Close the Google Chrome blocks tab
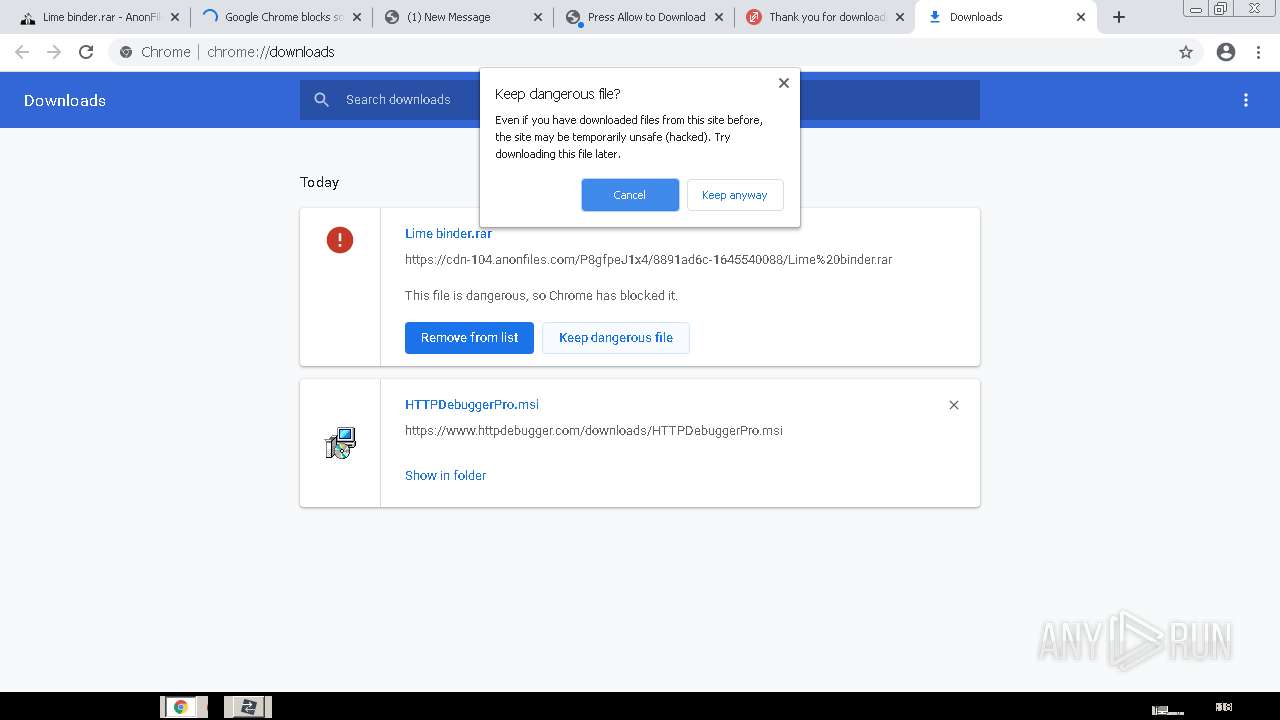The image size is (1280, 720). click(357, 17)
